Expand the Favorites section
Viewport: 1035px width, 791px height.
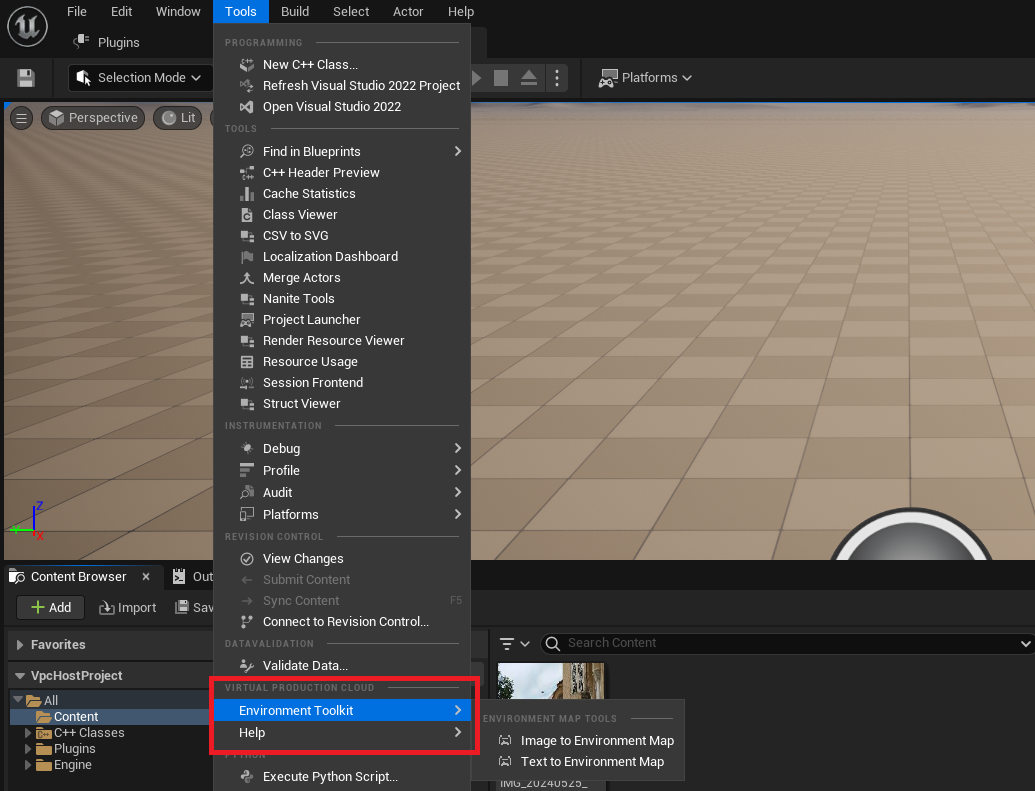click(x=20, y=645)
